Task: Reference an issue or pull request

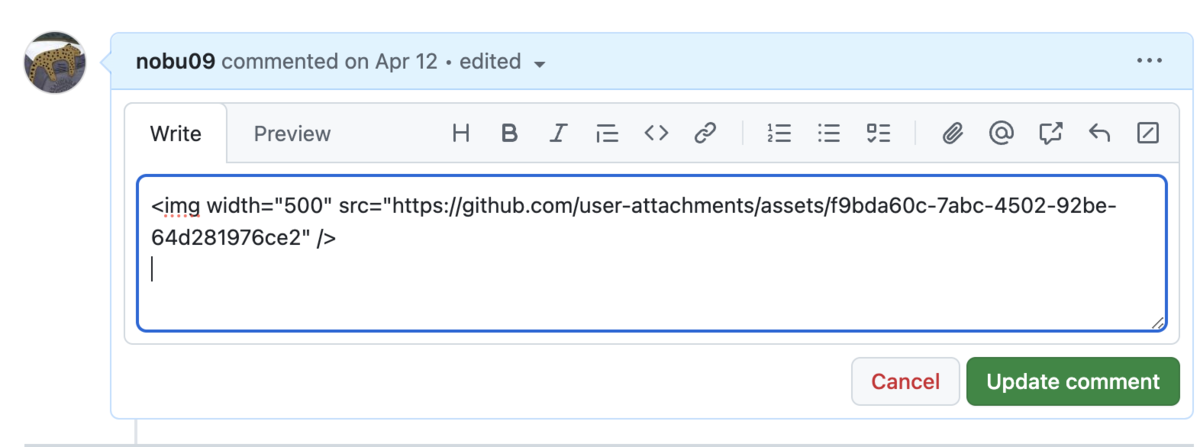Action: pos(1050,133)
